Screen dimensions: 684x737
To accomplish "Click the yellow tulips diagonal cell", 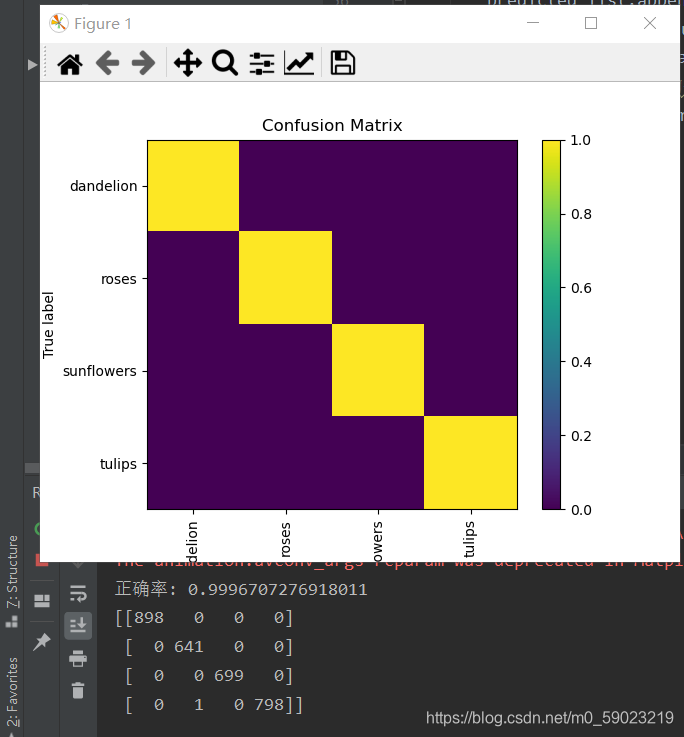I will pos(471,462).
